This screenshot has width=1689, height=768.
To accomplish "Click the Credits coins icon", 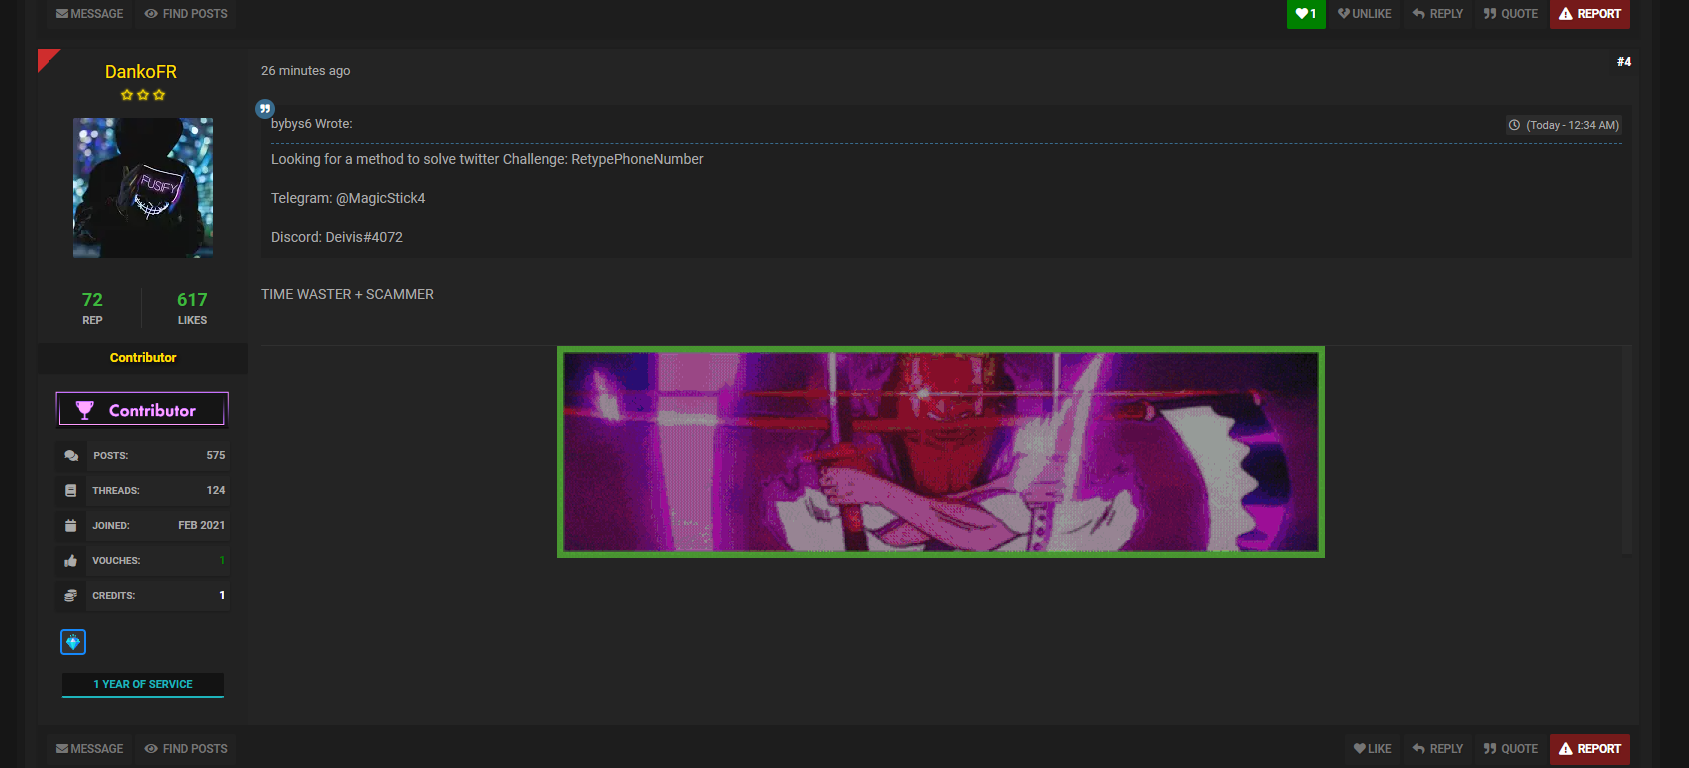I will (71, 596).
